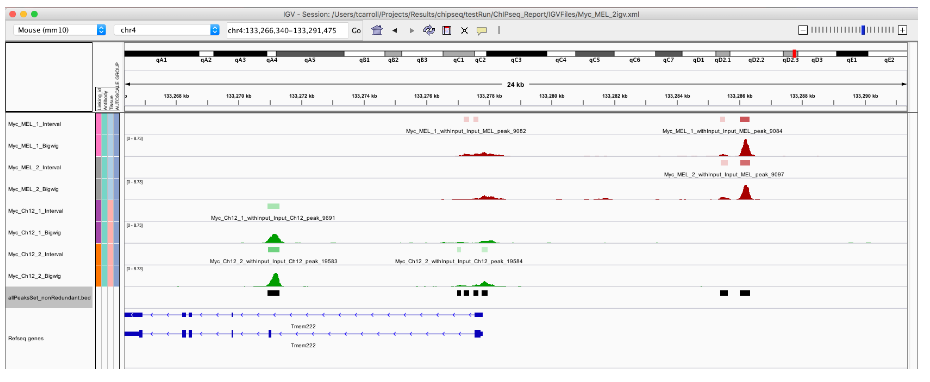
Task: Click the Home icon in the toolbar
Action: [x=376, y=30]
